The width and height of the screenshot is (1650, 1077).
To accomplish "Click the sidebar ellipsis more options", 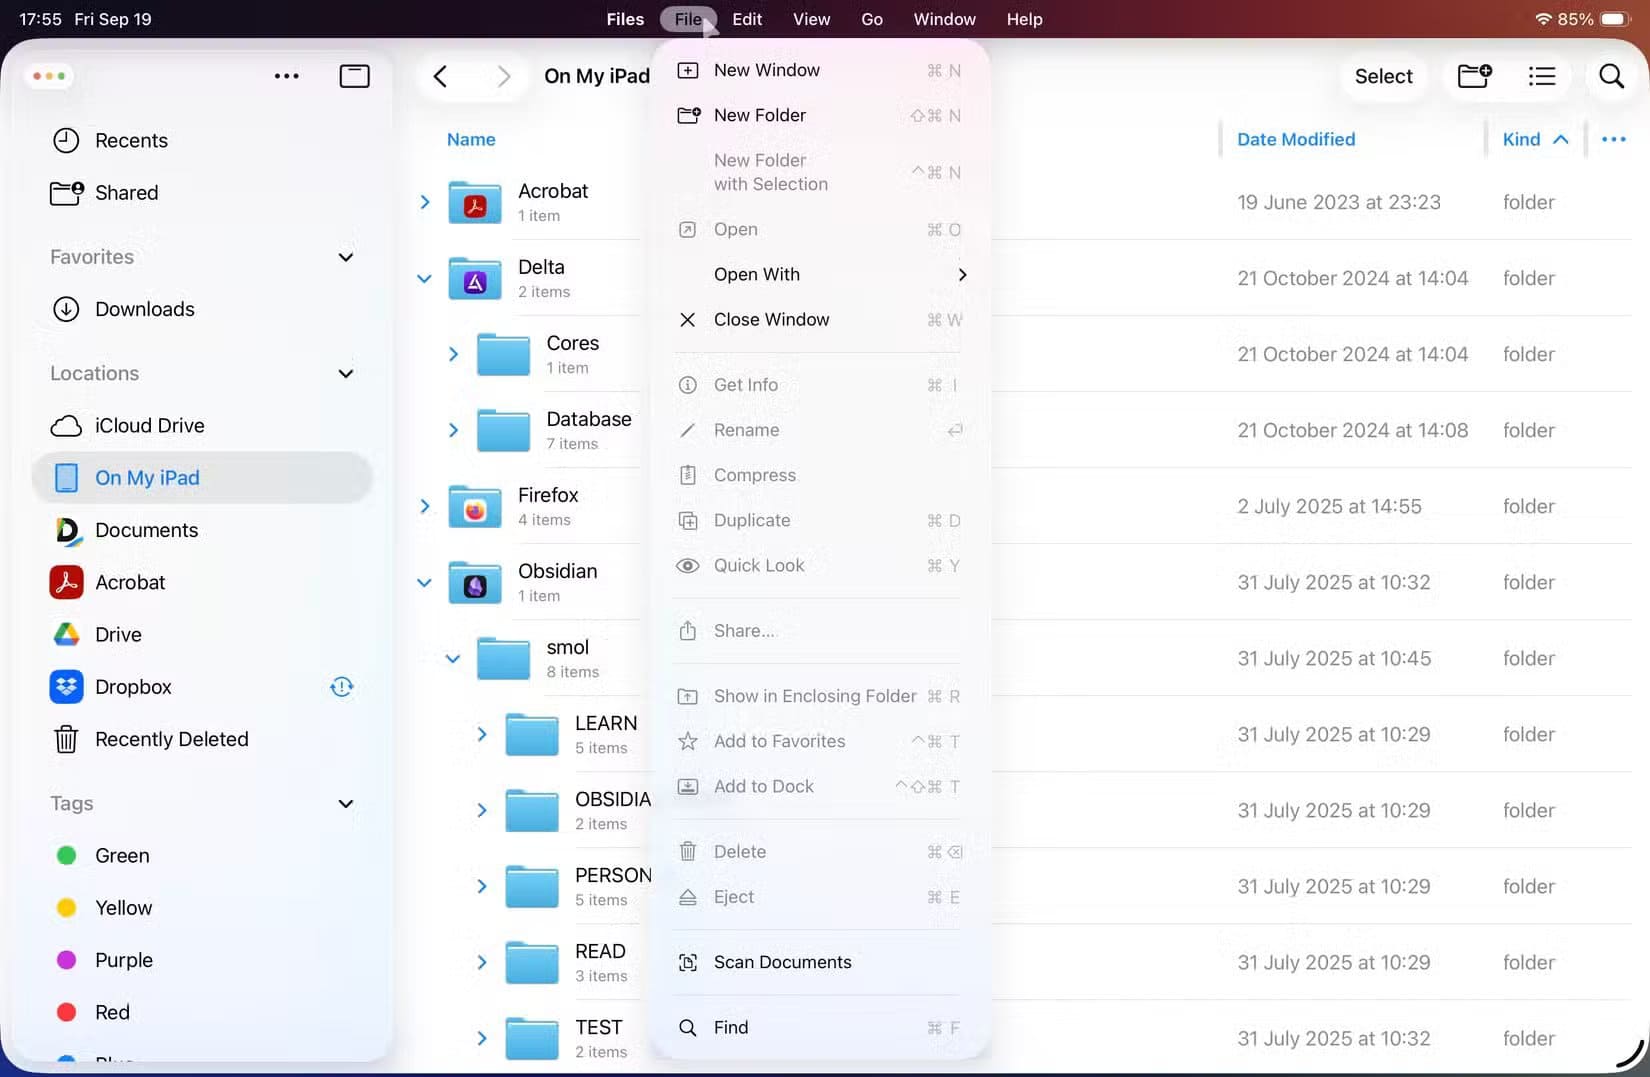I will click(x=287, y=76).
